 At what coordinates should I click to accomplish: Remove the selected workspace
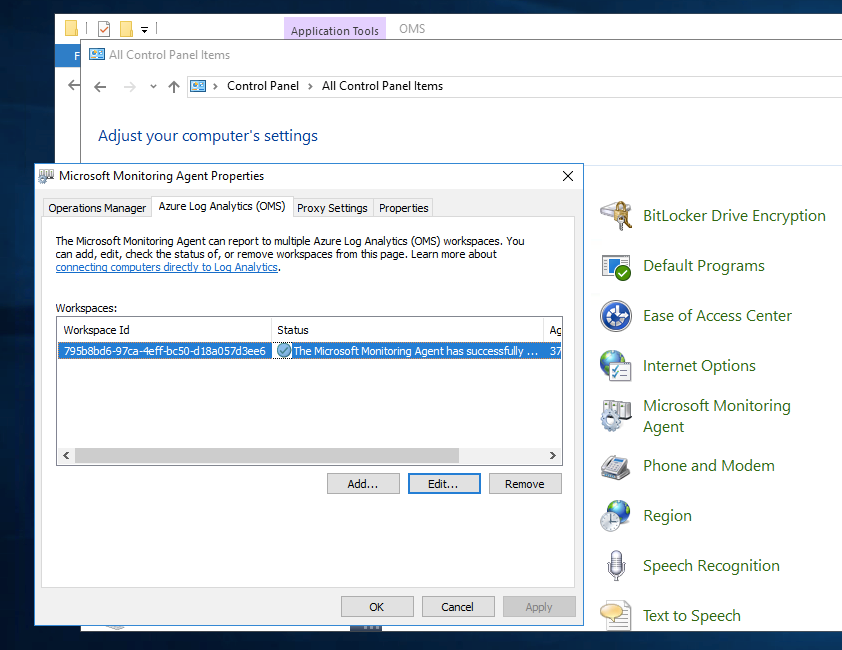[x=525, y=483]
